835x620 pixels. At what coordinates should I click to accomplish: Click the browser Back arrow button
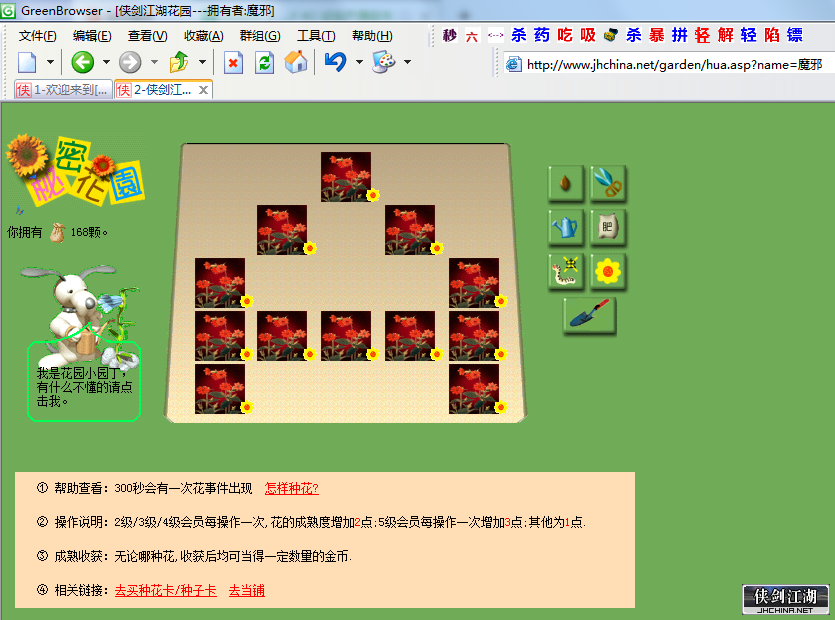coord(83,62)
